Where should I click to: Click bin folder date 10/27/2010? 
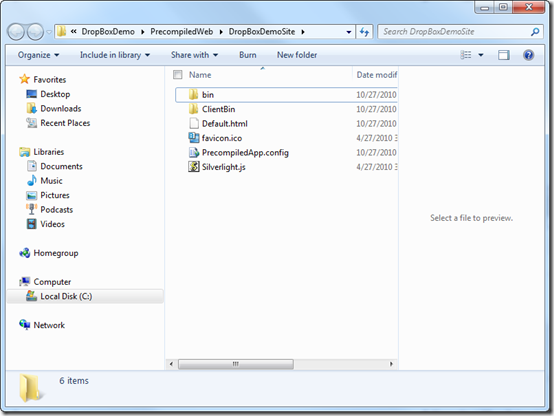tap(376, 95)
